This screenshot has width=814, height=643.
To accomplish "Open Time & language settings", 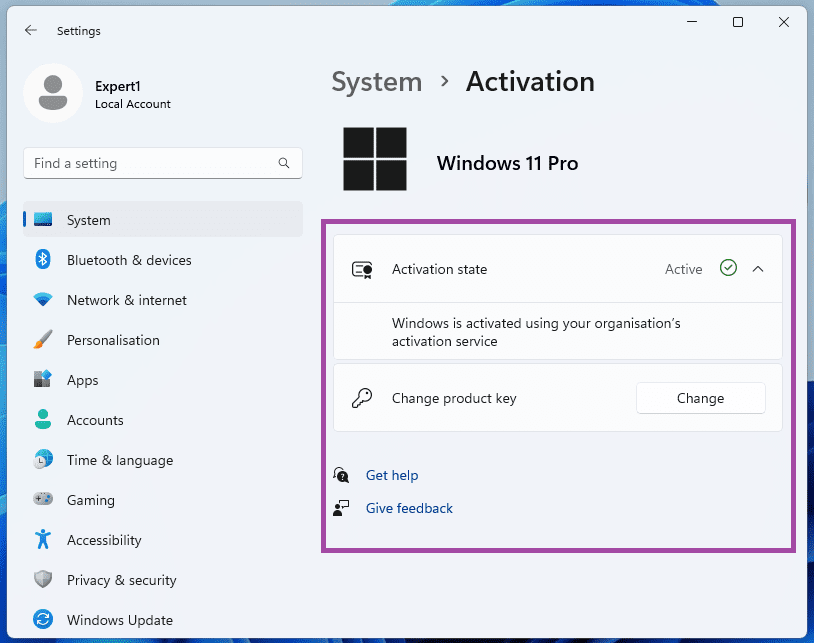I will pos(163,459).
